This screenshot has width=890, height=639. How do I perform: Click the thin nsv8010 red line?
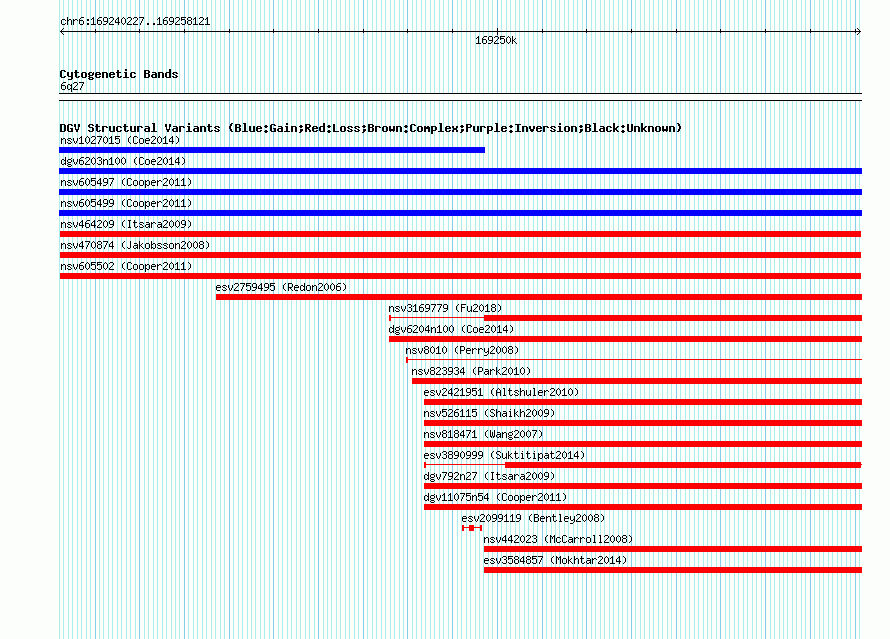point(634,360)
